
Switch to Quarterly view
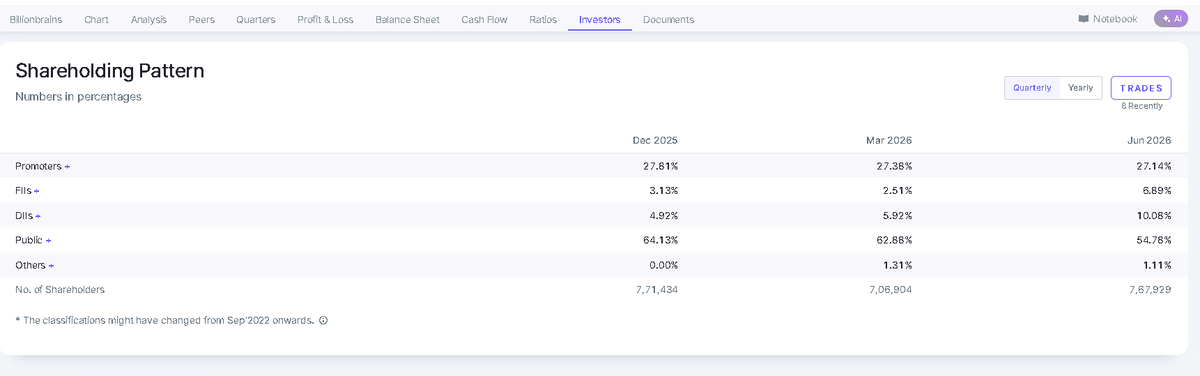(1032, 88)
